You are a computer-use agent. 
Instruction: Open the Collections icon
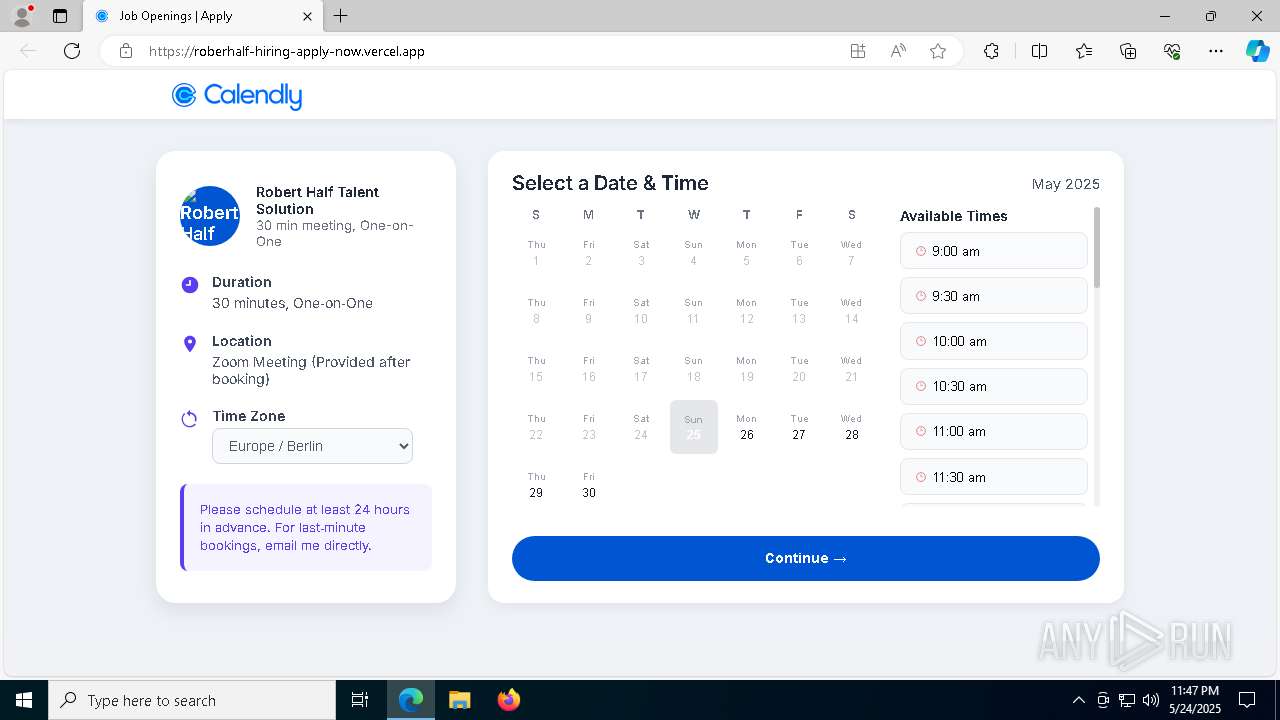(x=1128, y=51)
